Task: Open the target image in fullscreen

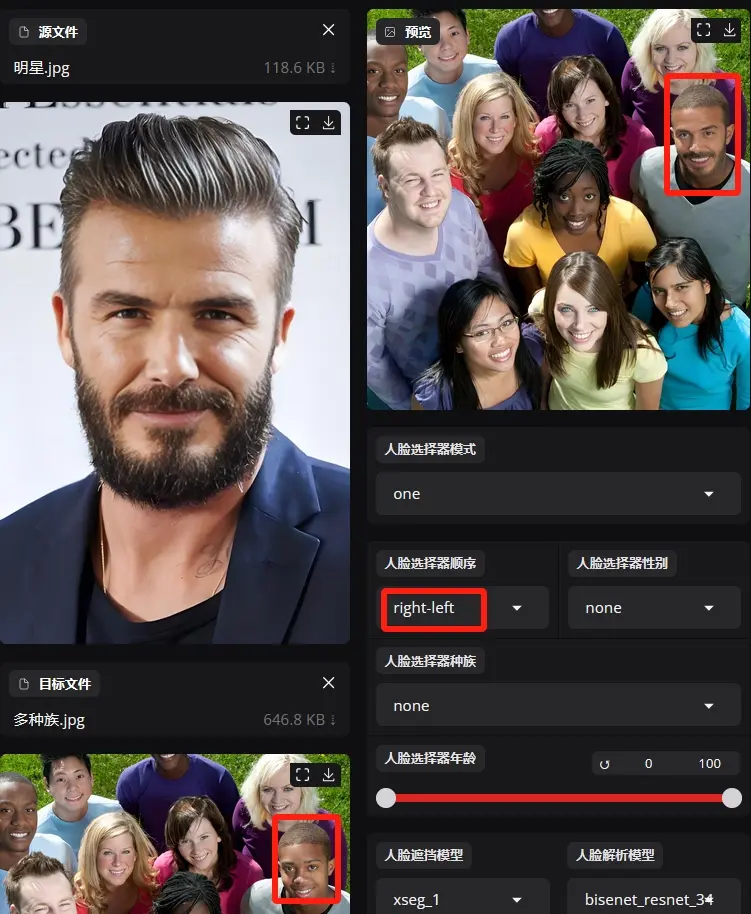Action: [x=303, y=774]
